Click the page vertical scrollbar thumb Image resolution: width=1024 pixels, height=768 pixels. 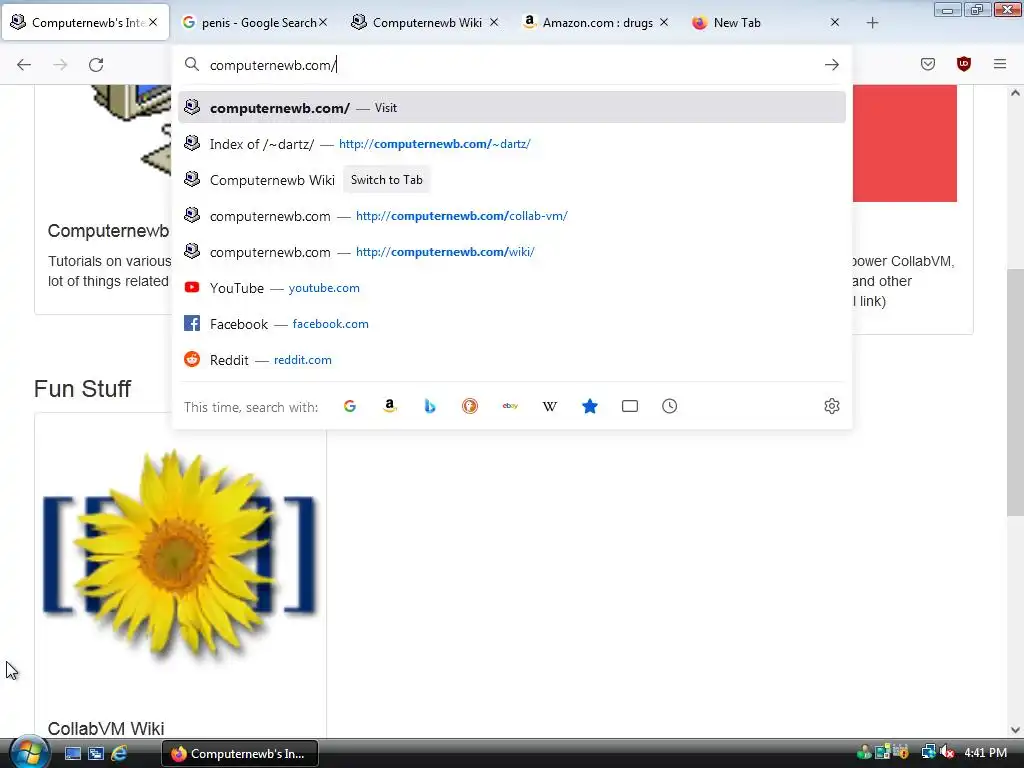pos(1015,392)
